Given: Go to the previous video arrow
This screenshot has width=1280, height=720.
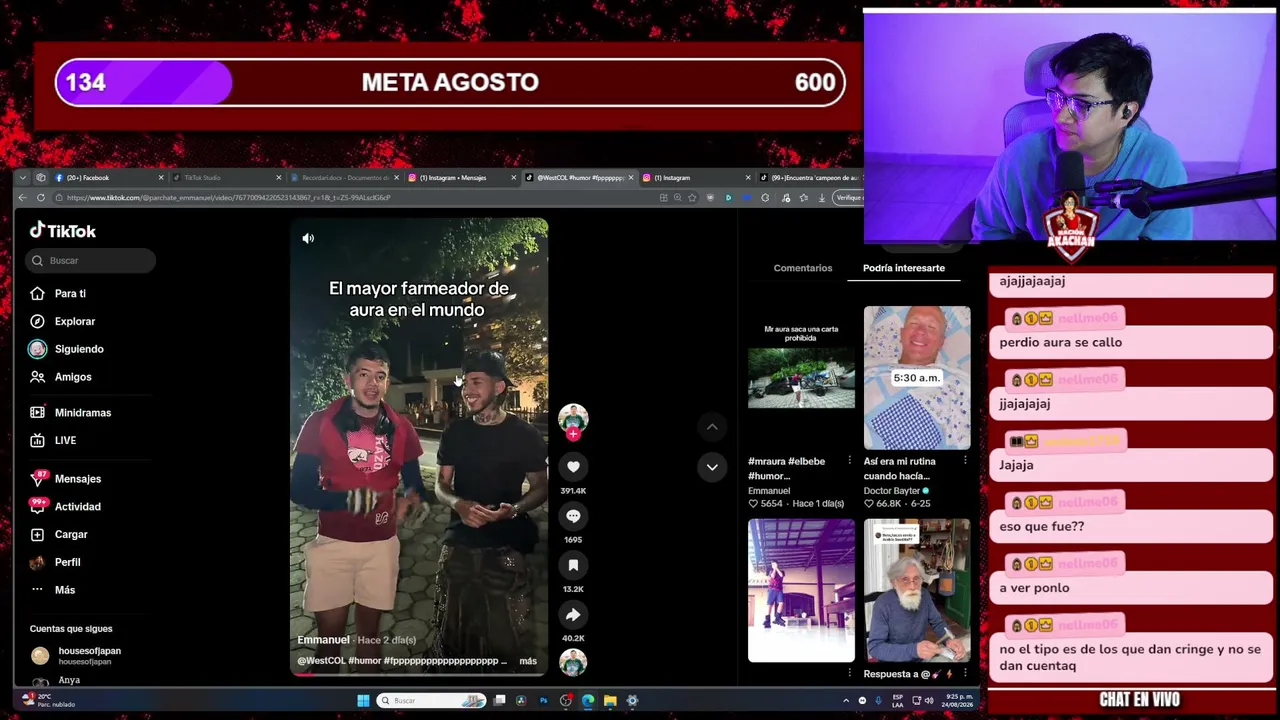Looking at the screenshot, I should pos(712,427).
